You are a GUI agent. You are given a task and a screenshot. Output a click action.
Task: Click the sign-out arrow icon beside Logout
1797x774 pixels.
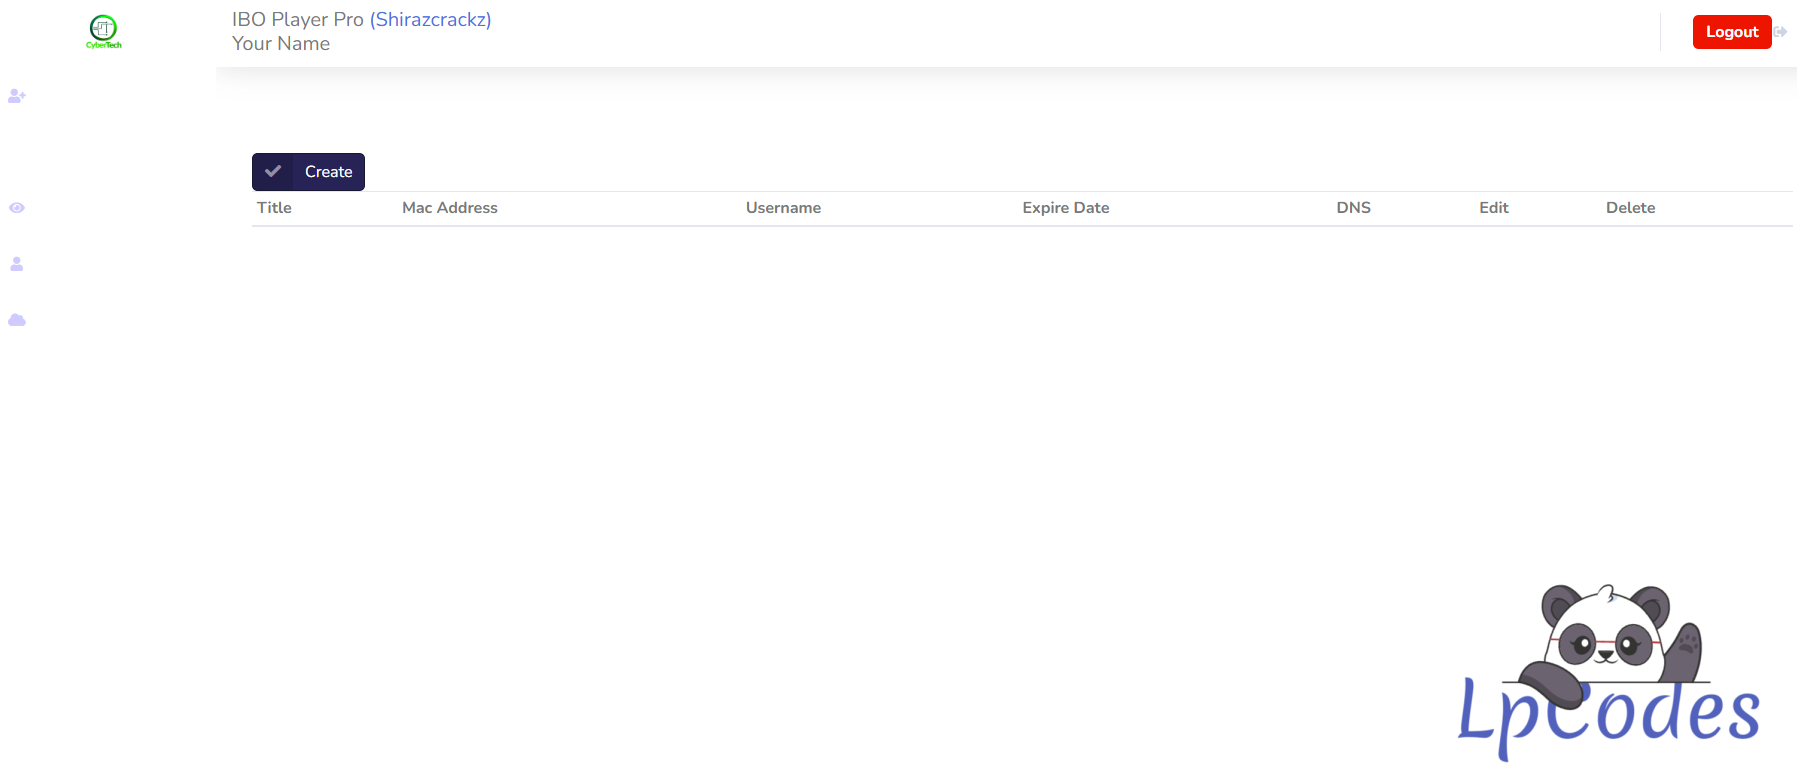pos(1781,32)
